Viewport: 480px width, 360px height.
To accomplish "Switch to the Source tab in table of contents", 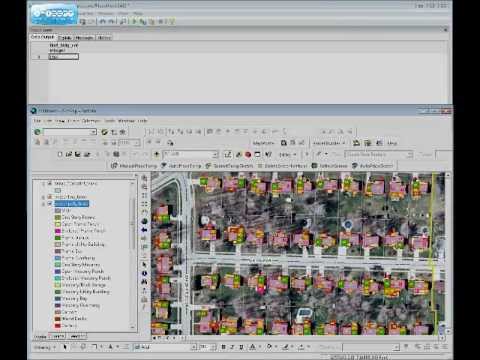I will point(58,336).
